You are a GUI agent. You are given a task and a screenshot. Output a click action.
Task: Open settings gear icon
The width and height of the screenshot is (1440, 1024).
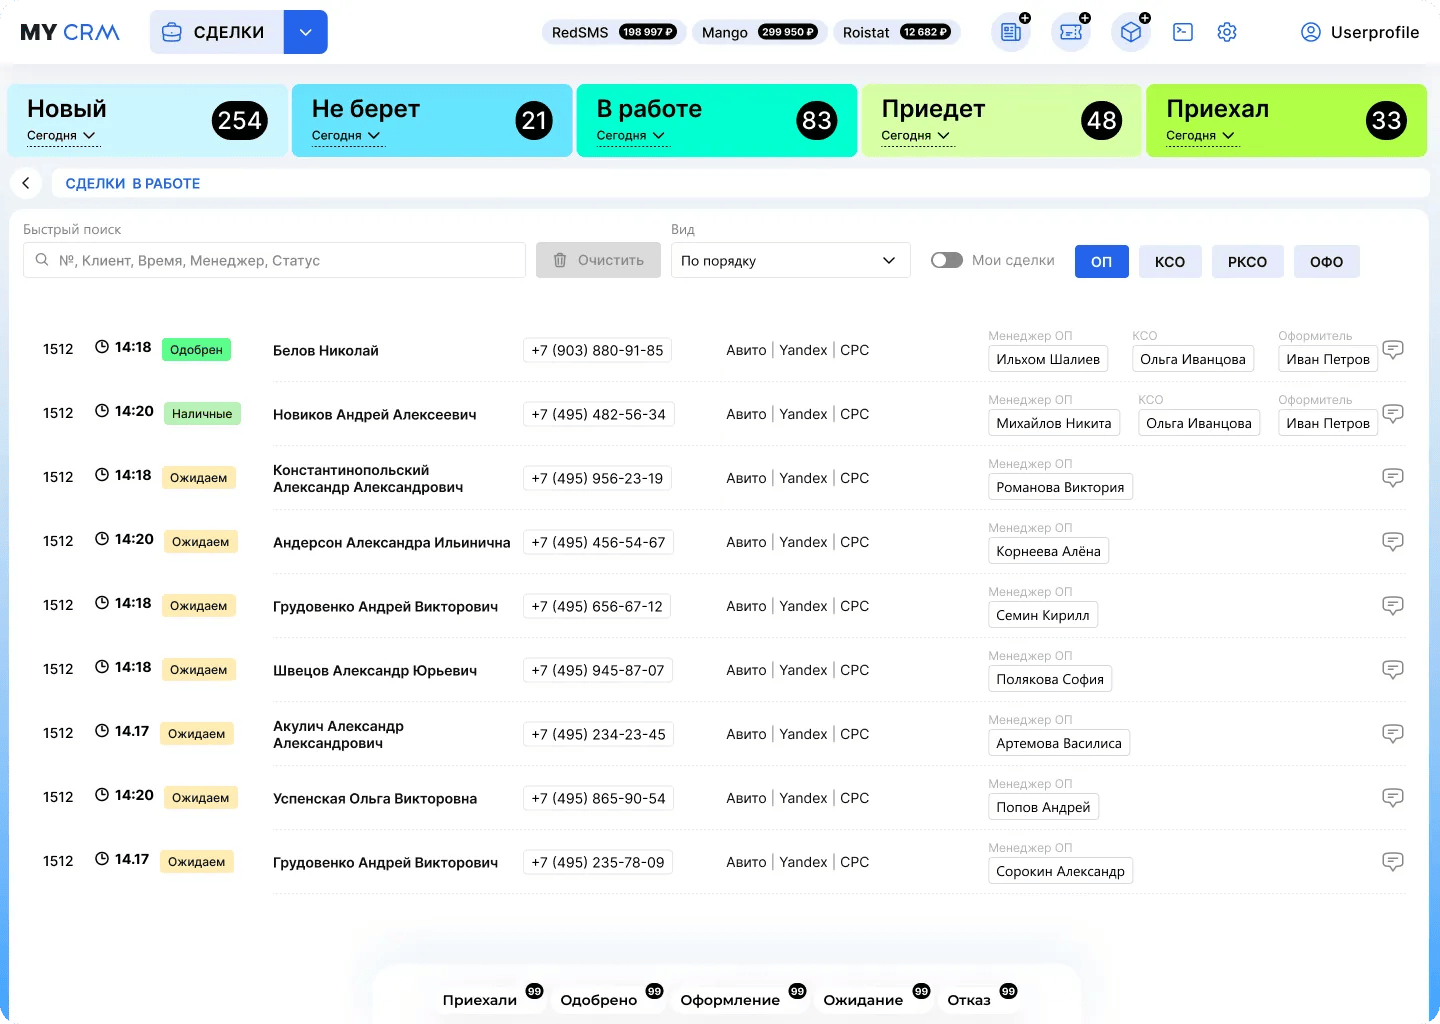click(x=1227, y=32)
